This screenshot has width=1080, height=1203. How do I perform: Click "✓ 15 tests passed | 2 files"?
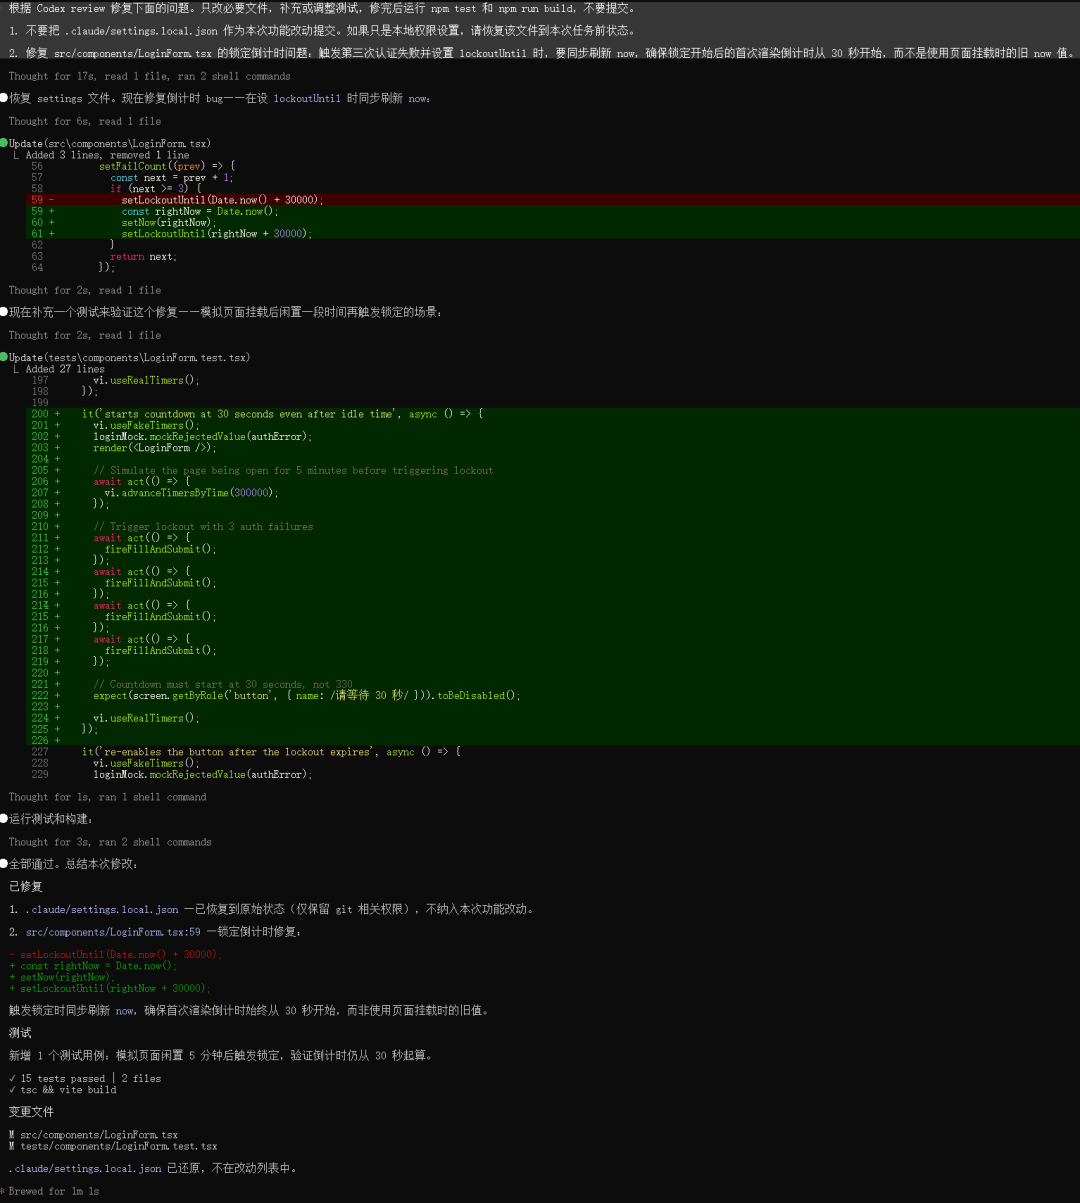(x=85, y=1079)
